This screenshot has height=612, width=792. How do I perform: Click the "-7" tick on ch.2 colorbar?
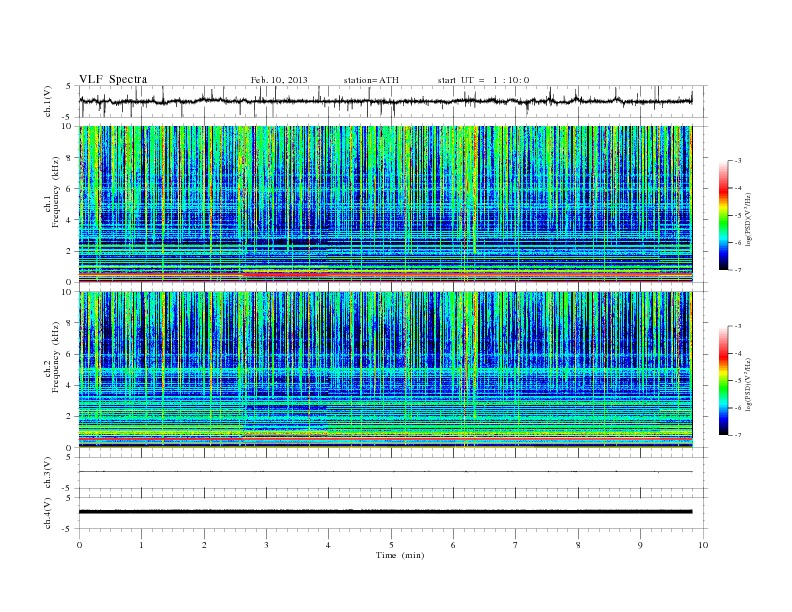(738, 435)
